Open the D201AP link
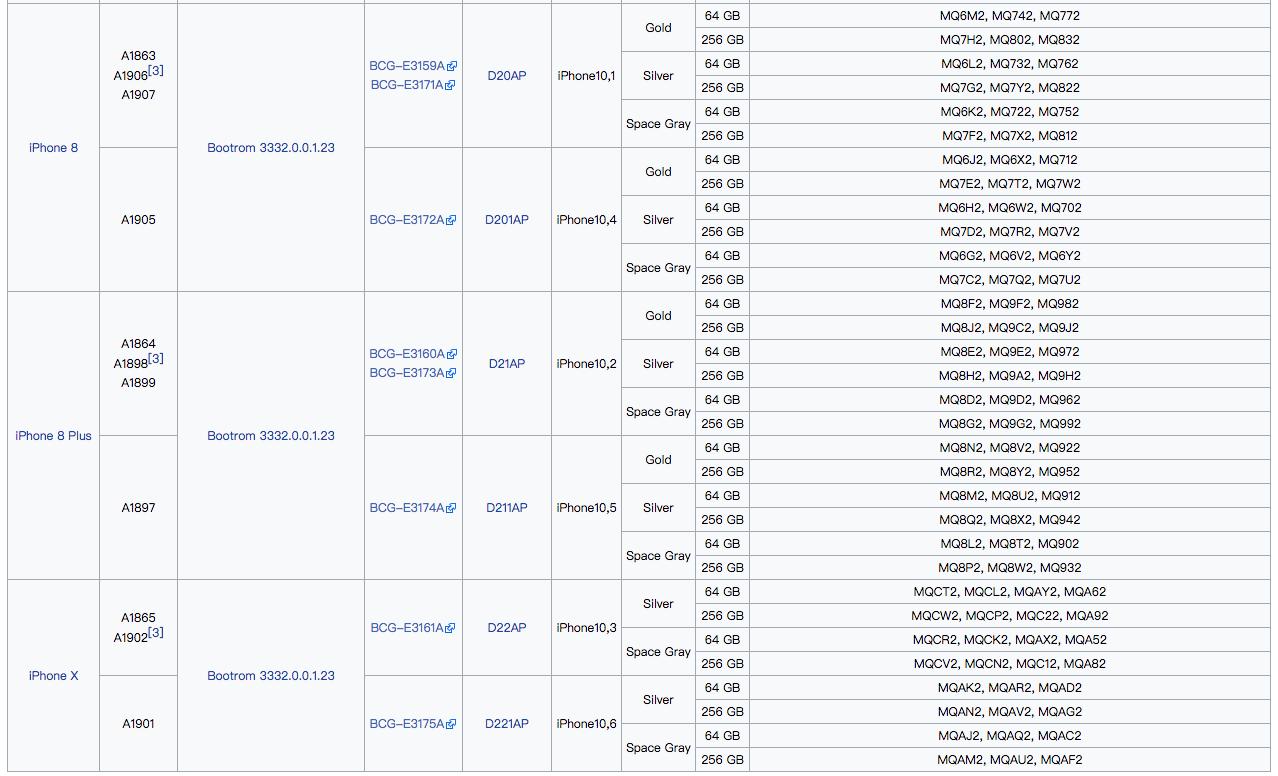1278x776 pixels. click(506, 220)
